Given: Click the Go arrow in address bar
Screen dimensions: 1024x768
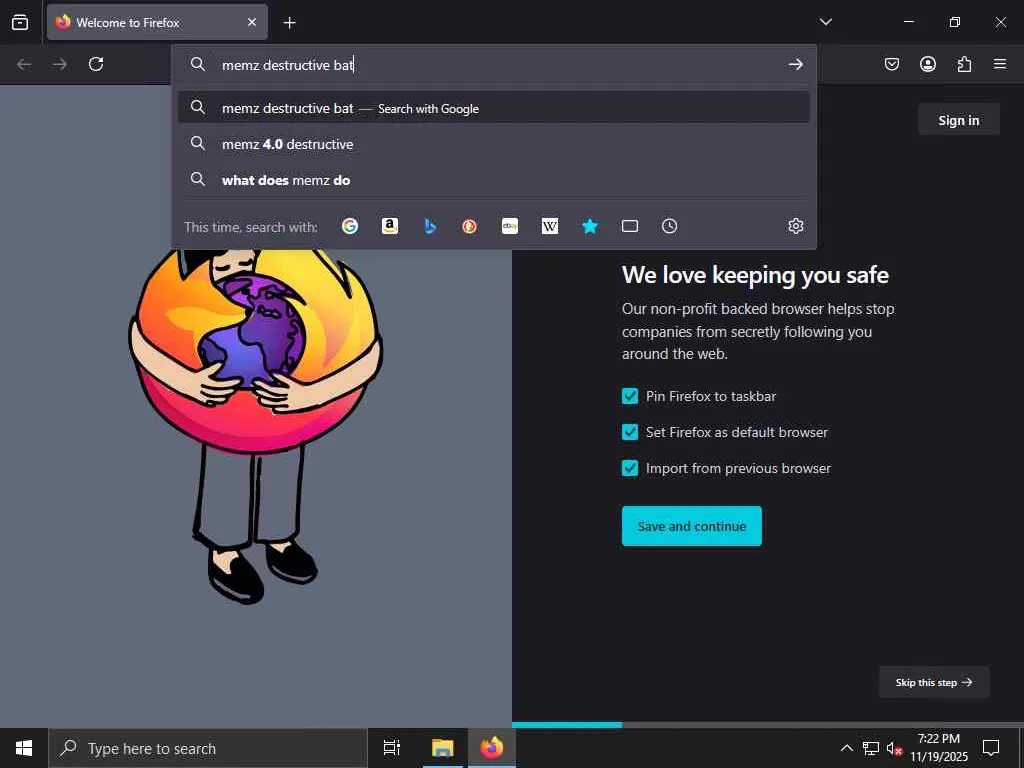Looking at the screenshot, I should click(795, 64).
